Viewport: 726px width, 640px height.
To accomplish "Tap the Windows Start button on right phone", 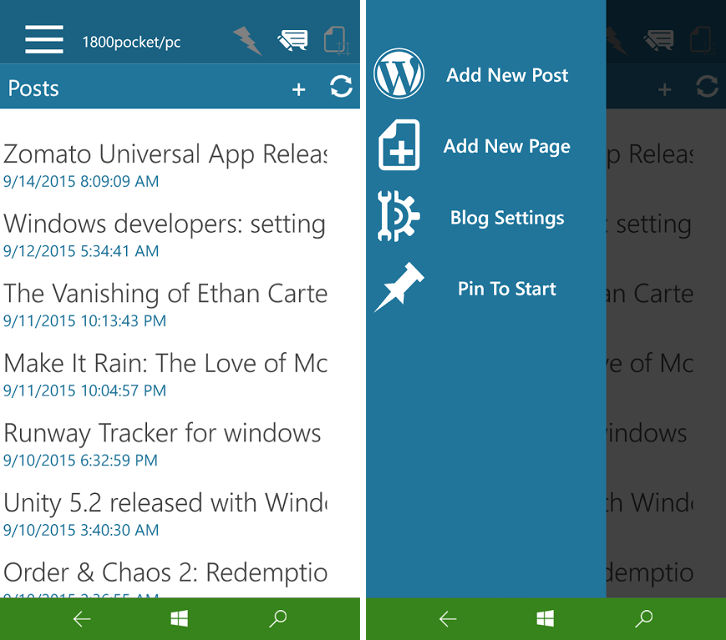I will coord(545,619).
